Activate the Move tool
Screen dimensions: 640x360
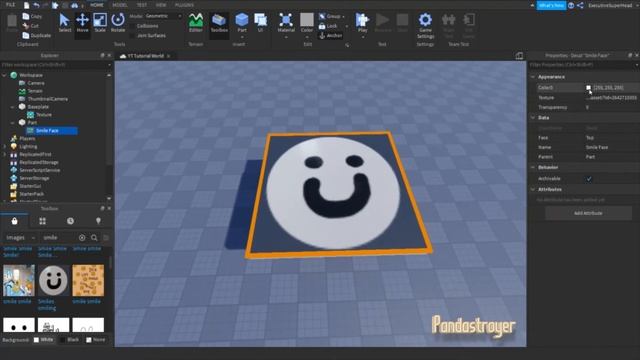[82, 23]
